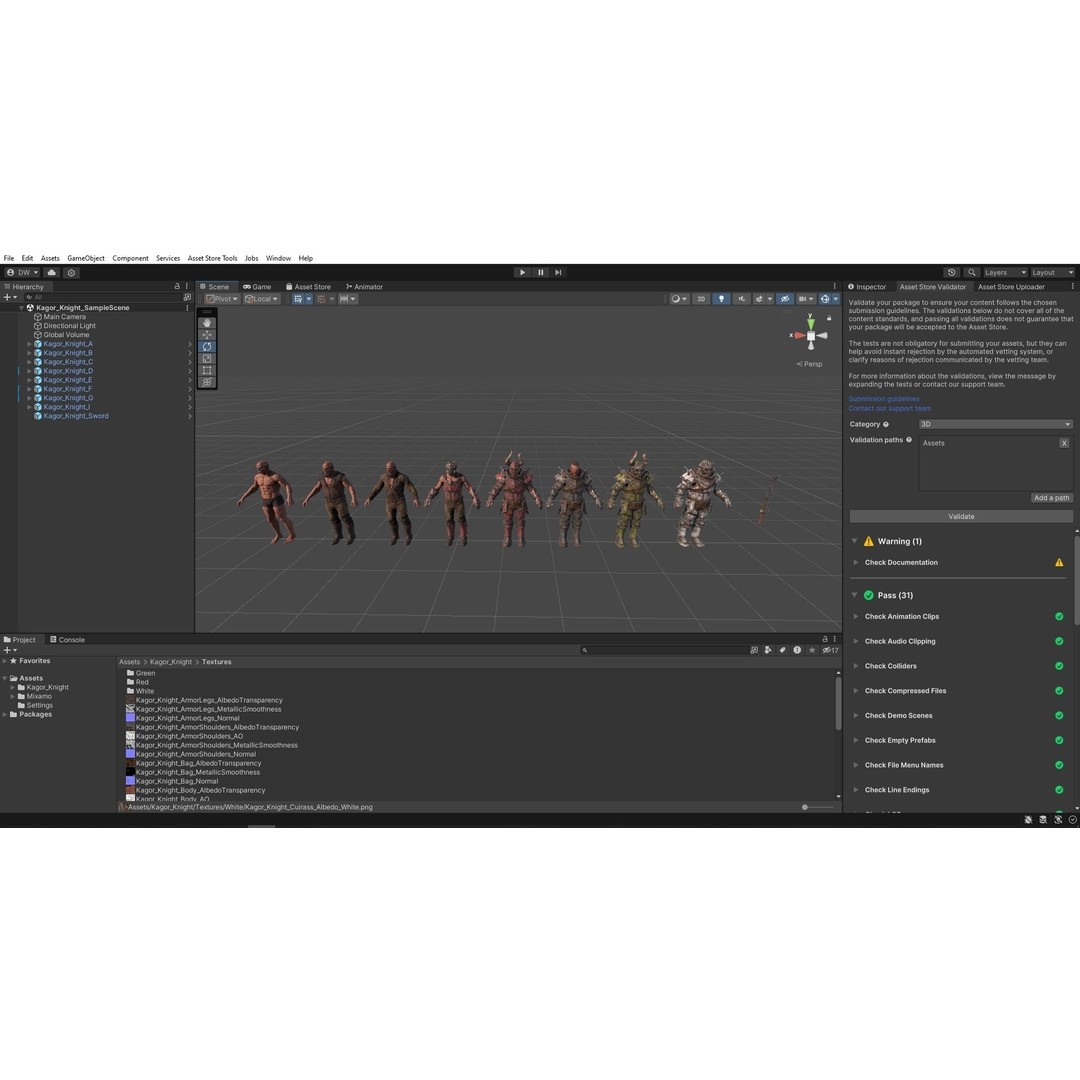Click Search by Label tag icon
1080x1080 pixels.
[782, 650]
